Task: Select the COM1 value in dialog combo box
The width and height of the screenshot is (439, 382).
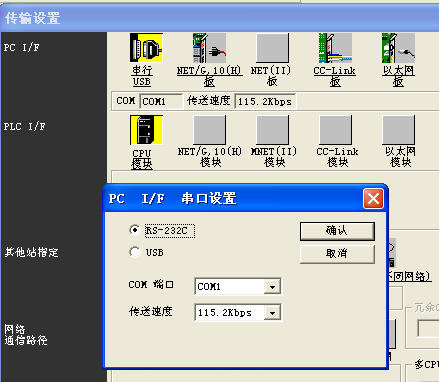Action: pyautogui.click(x=229, y=287)
